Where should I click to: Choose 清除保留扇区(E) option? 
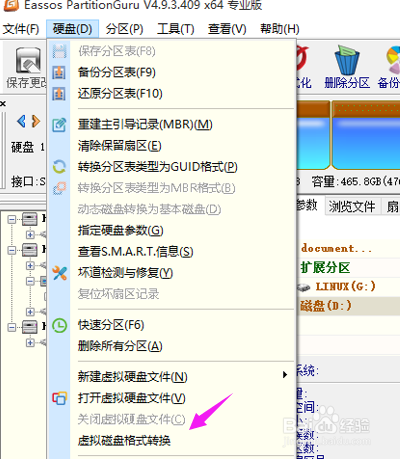coord(119,146)
